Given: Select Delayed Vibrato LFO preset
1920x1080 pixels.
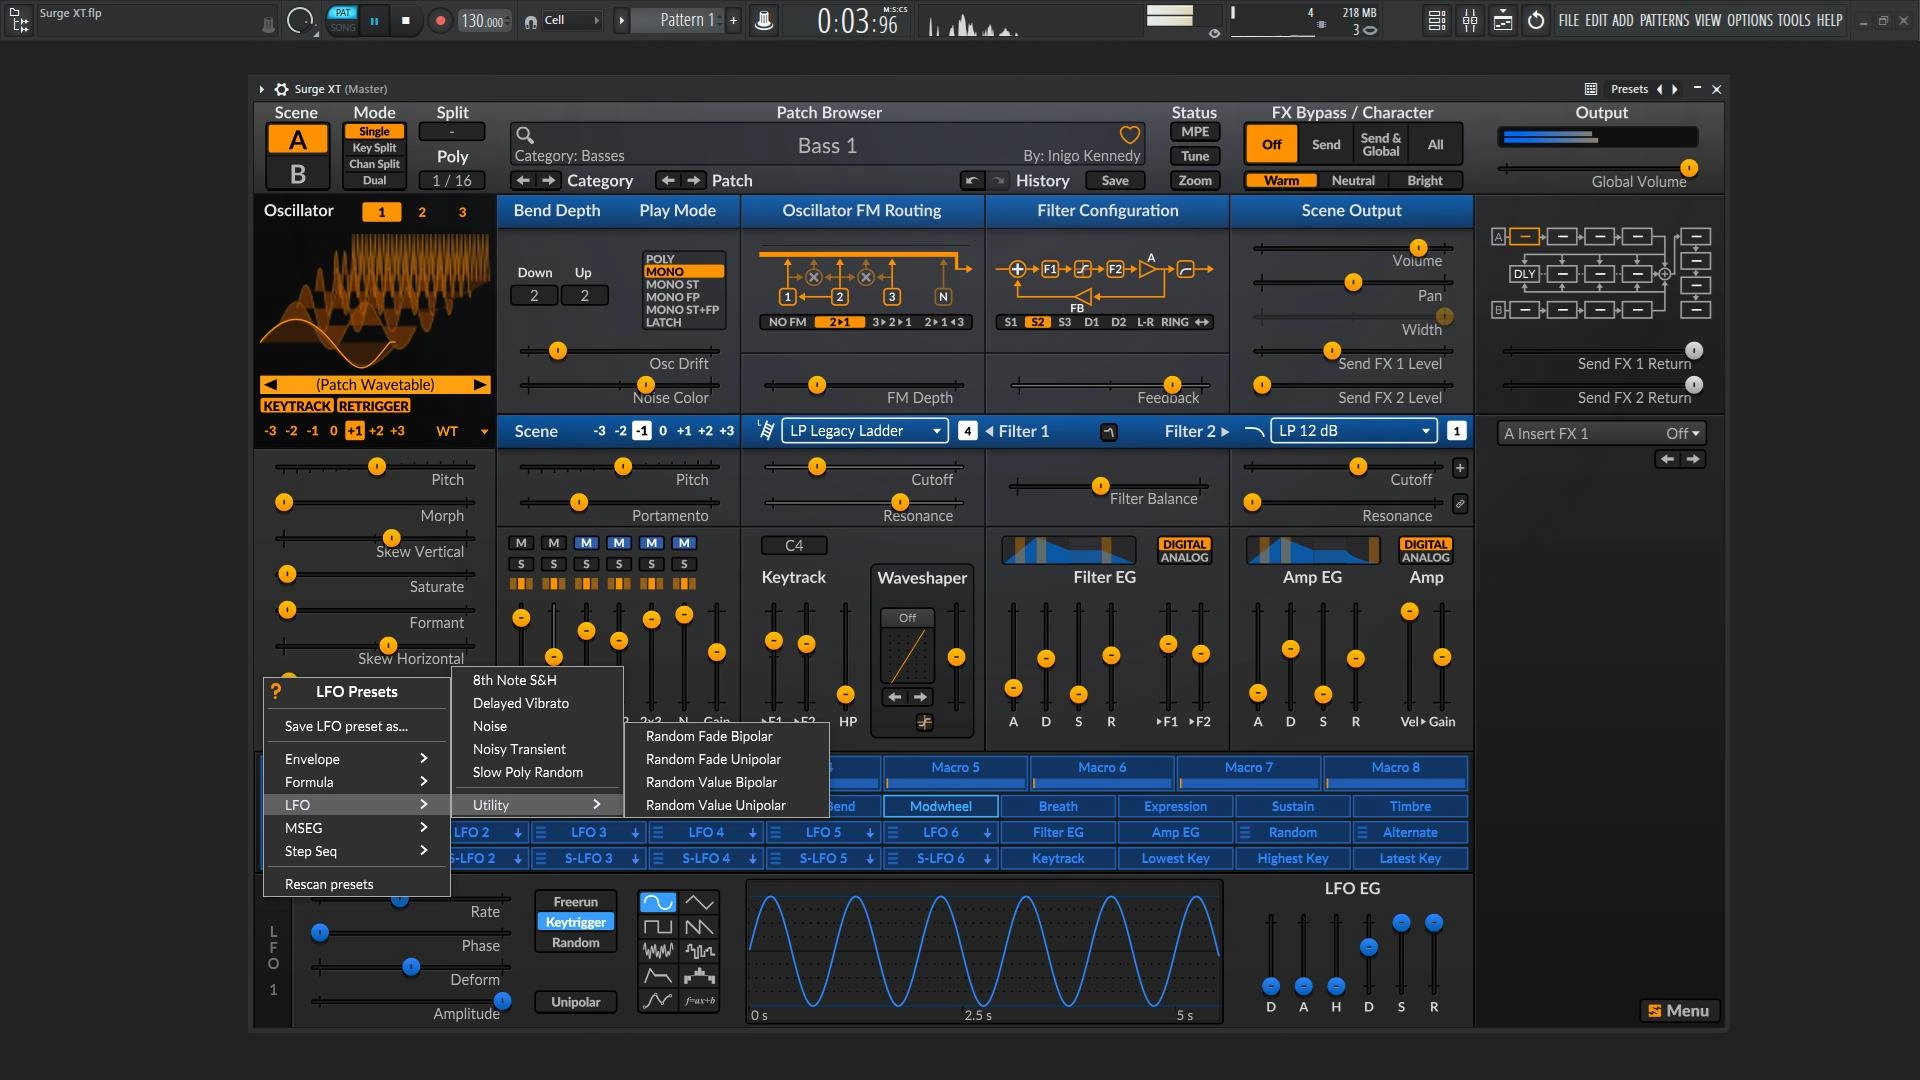Looking at the screenshot, I should tap(537, 703).
